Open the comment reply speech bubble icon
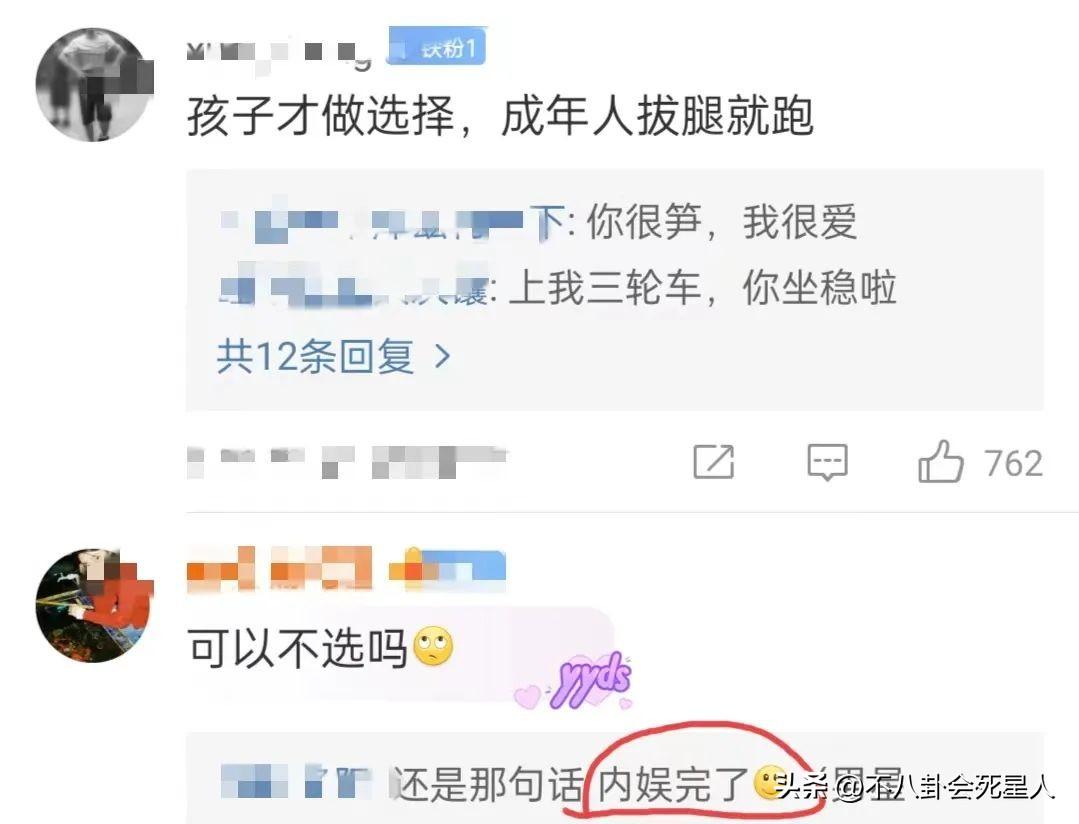Viewport: 1079px width, 824px height. (x=827, y=462)
